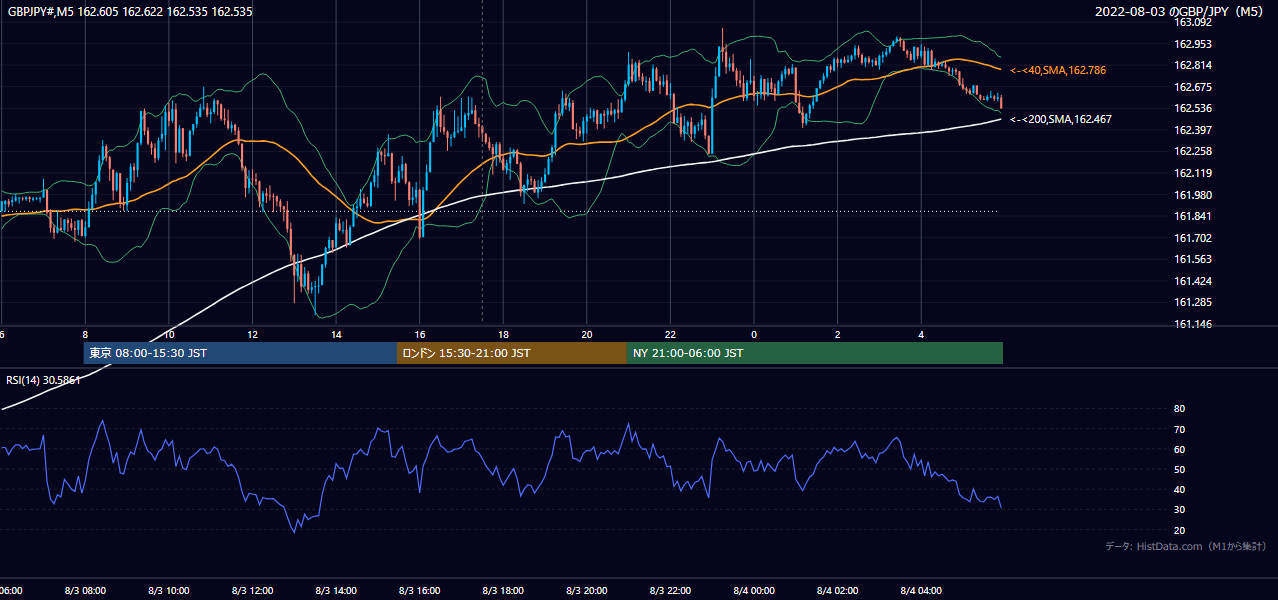Click RSI scale value 30

pyautogui.click(x=1179, y=510)
